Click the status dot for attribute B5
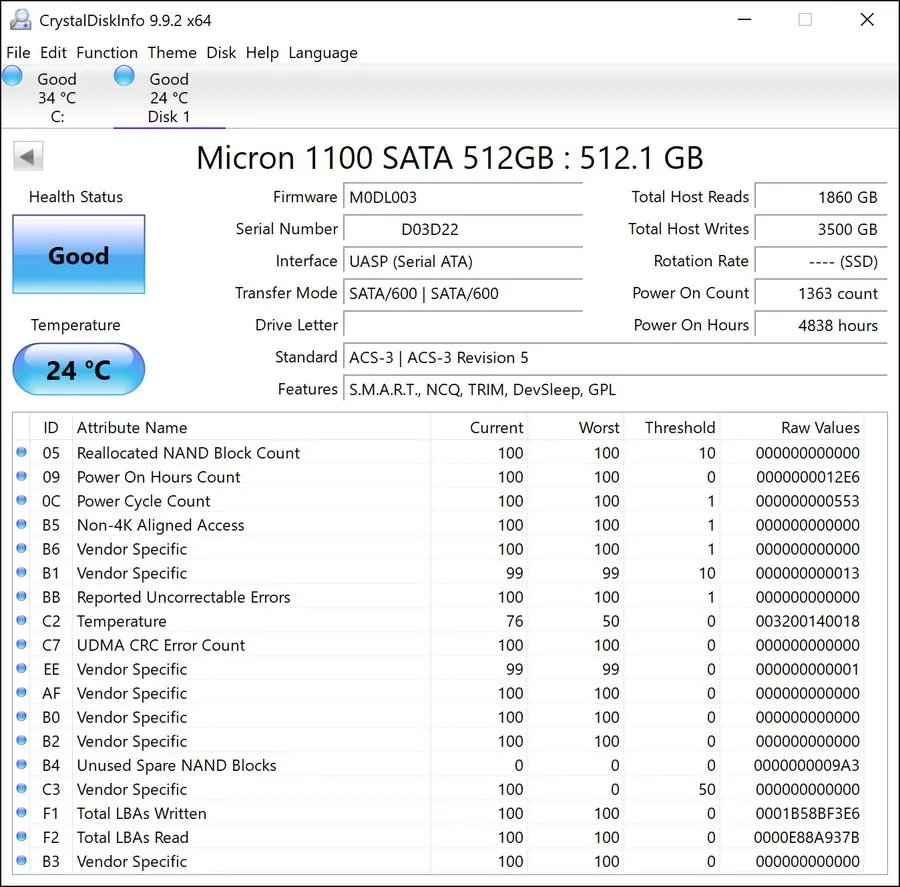The image size is (900, 887). (22, 524)
